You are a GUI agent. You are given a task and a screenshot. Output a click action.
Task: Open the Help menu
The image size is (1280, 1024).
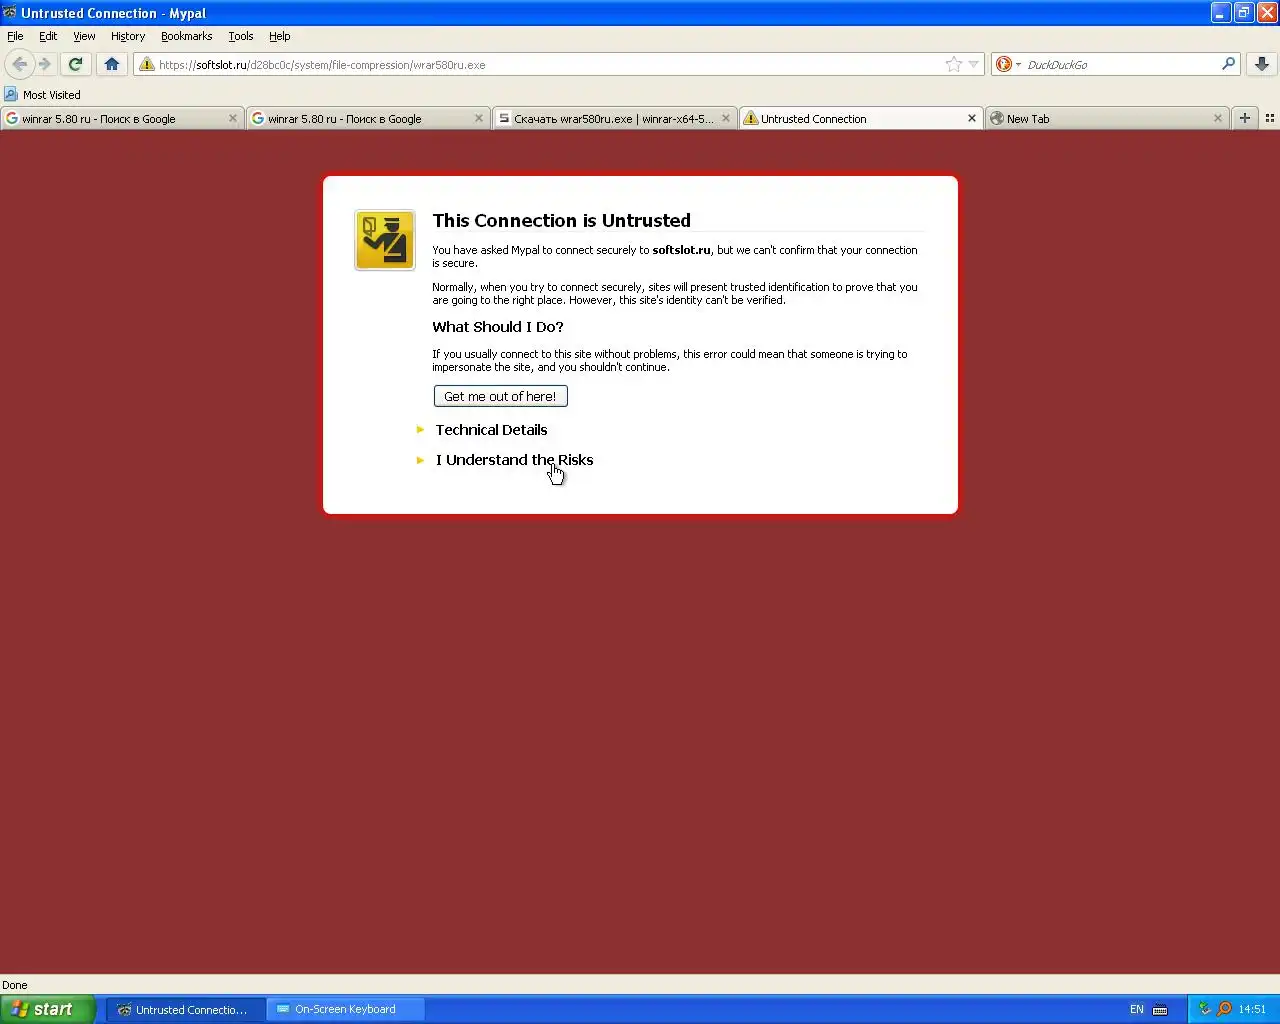279,36
